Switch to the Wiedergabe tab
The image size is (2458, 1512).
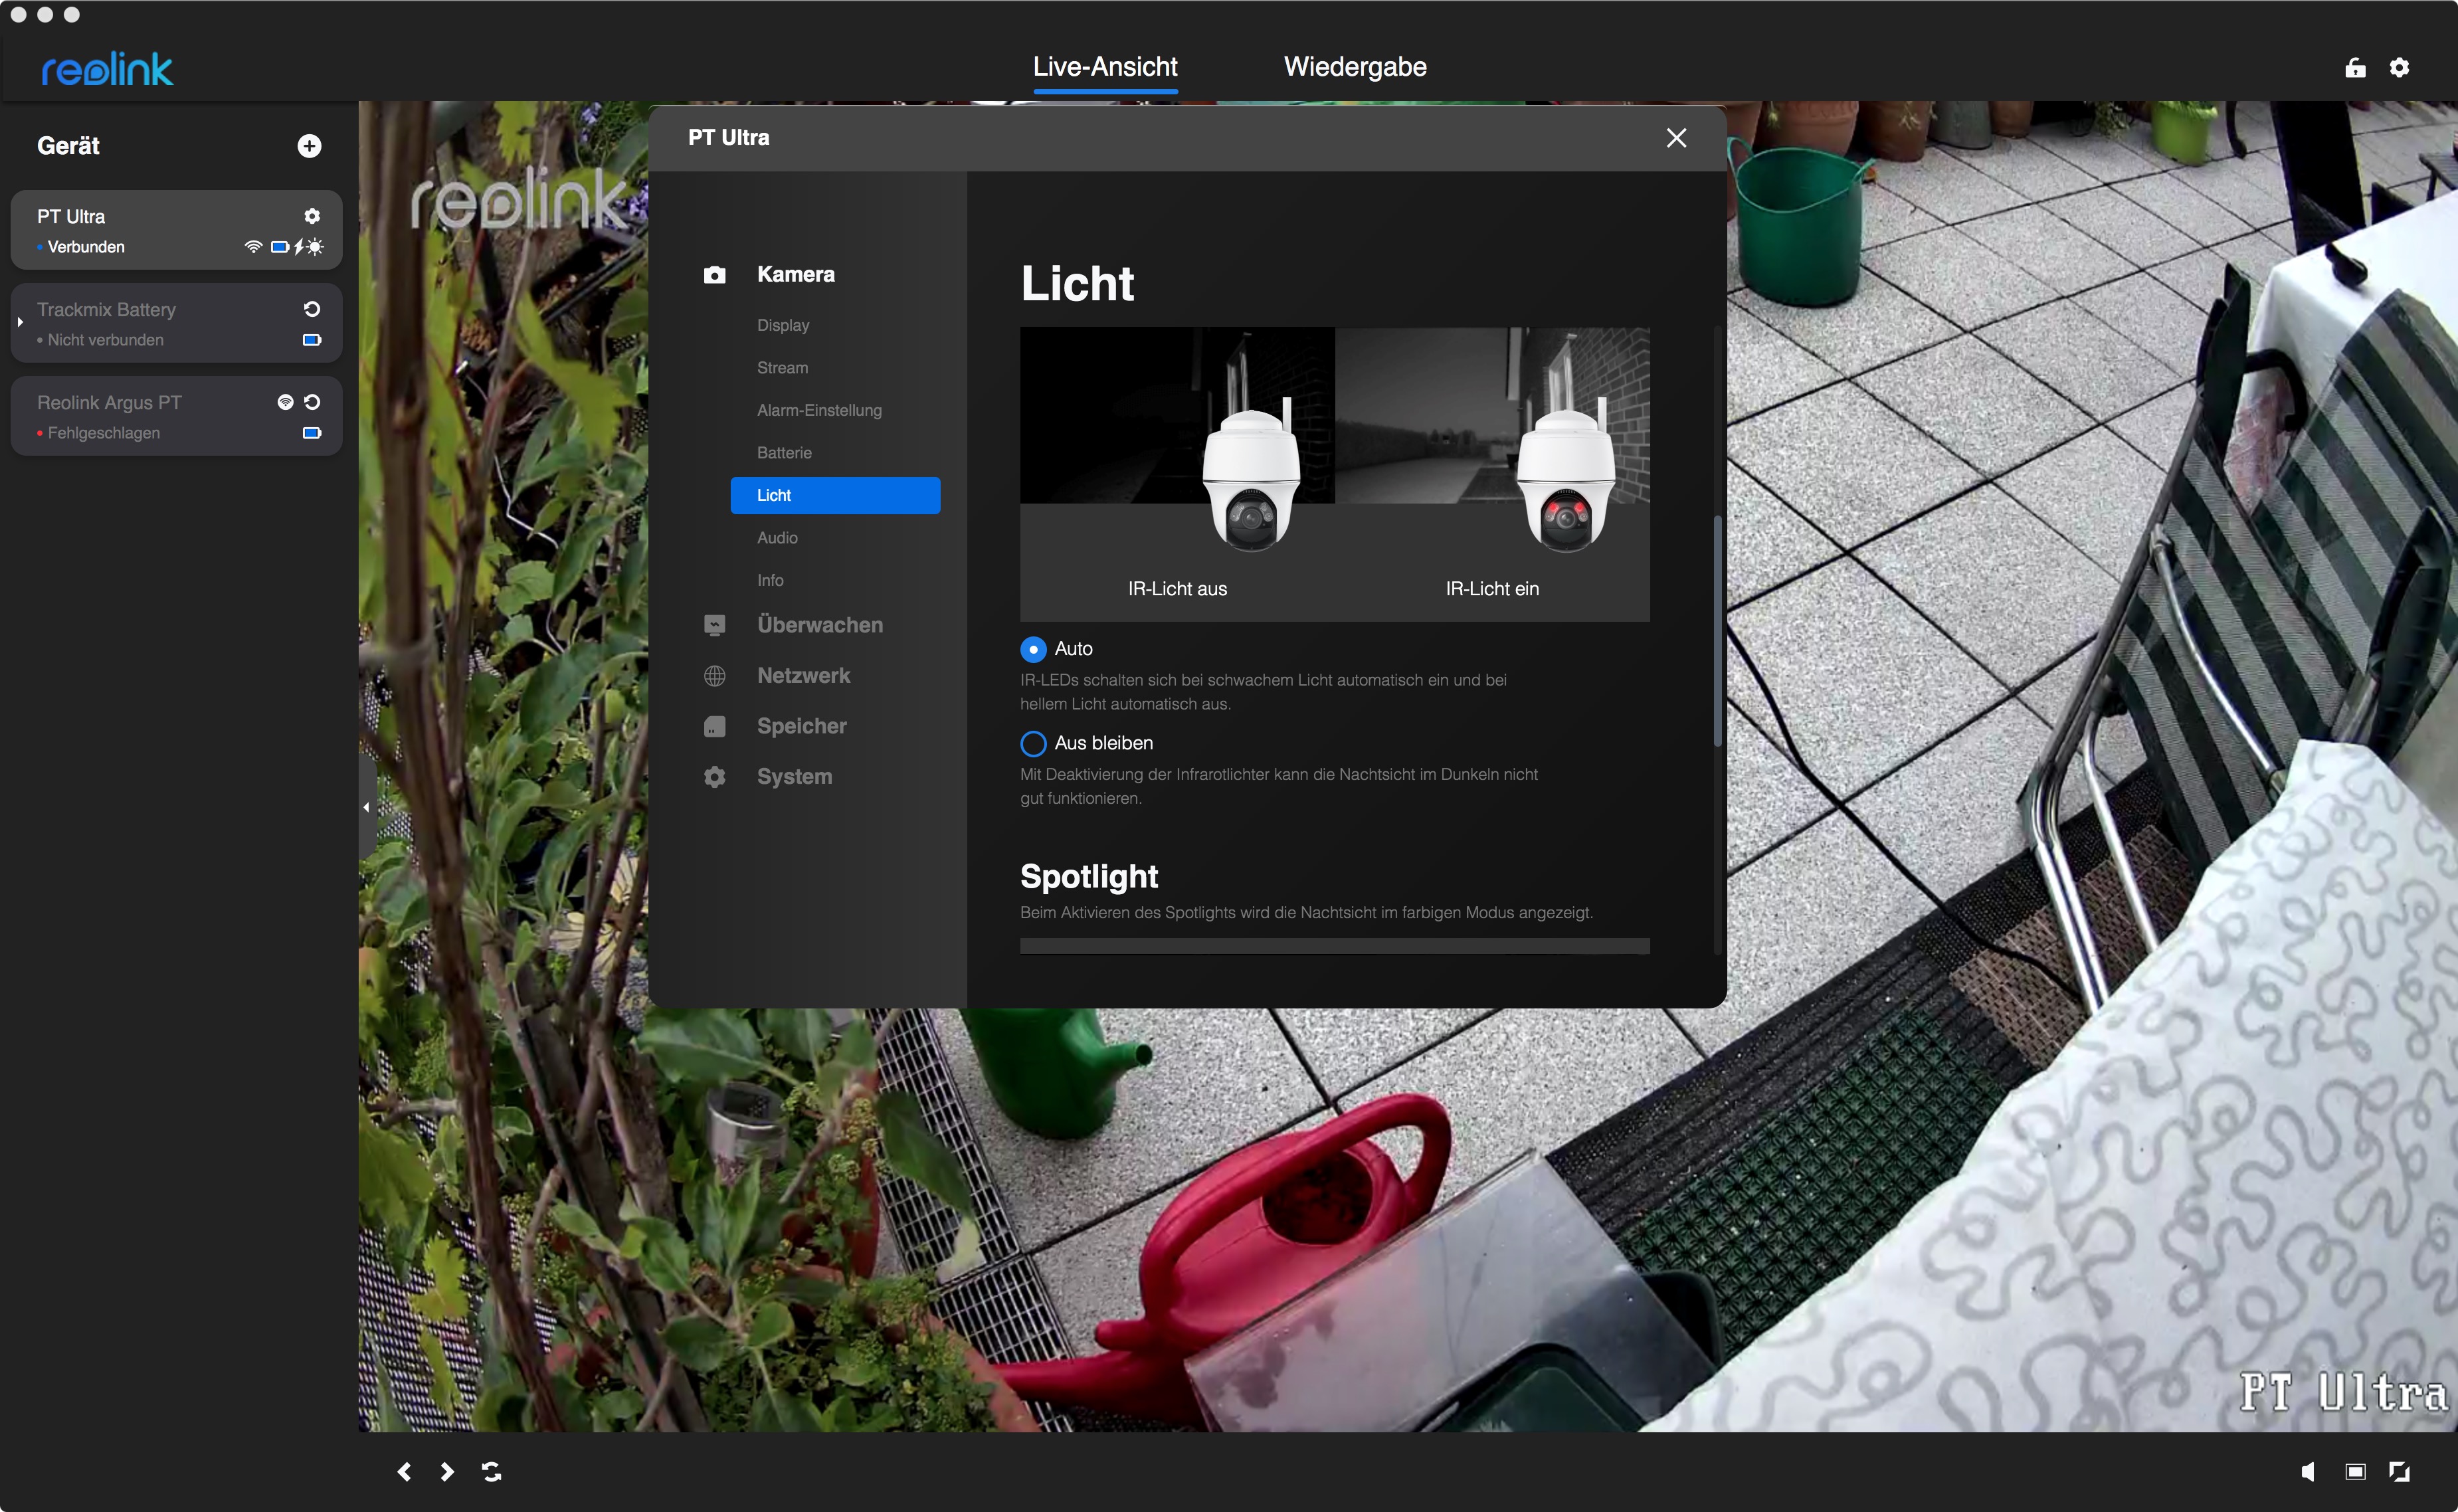click(1354, 67)
